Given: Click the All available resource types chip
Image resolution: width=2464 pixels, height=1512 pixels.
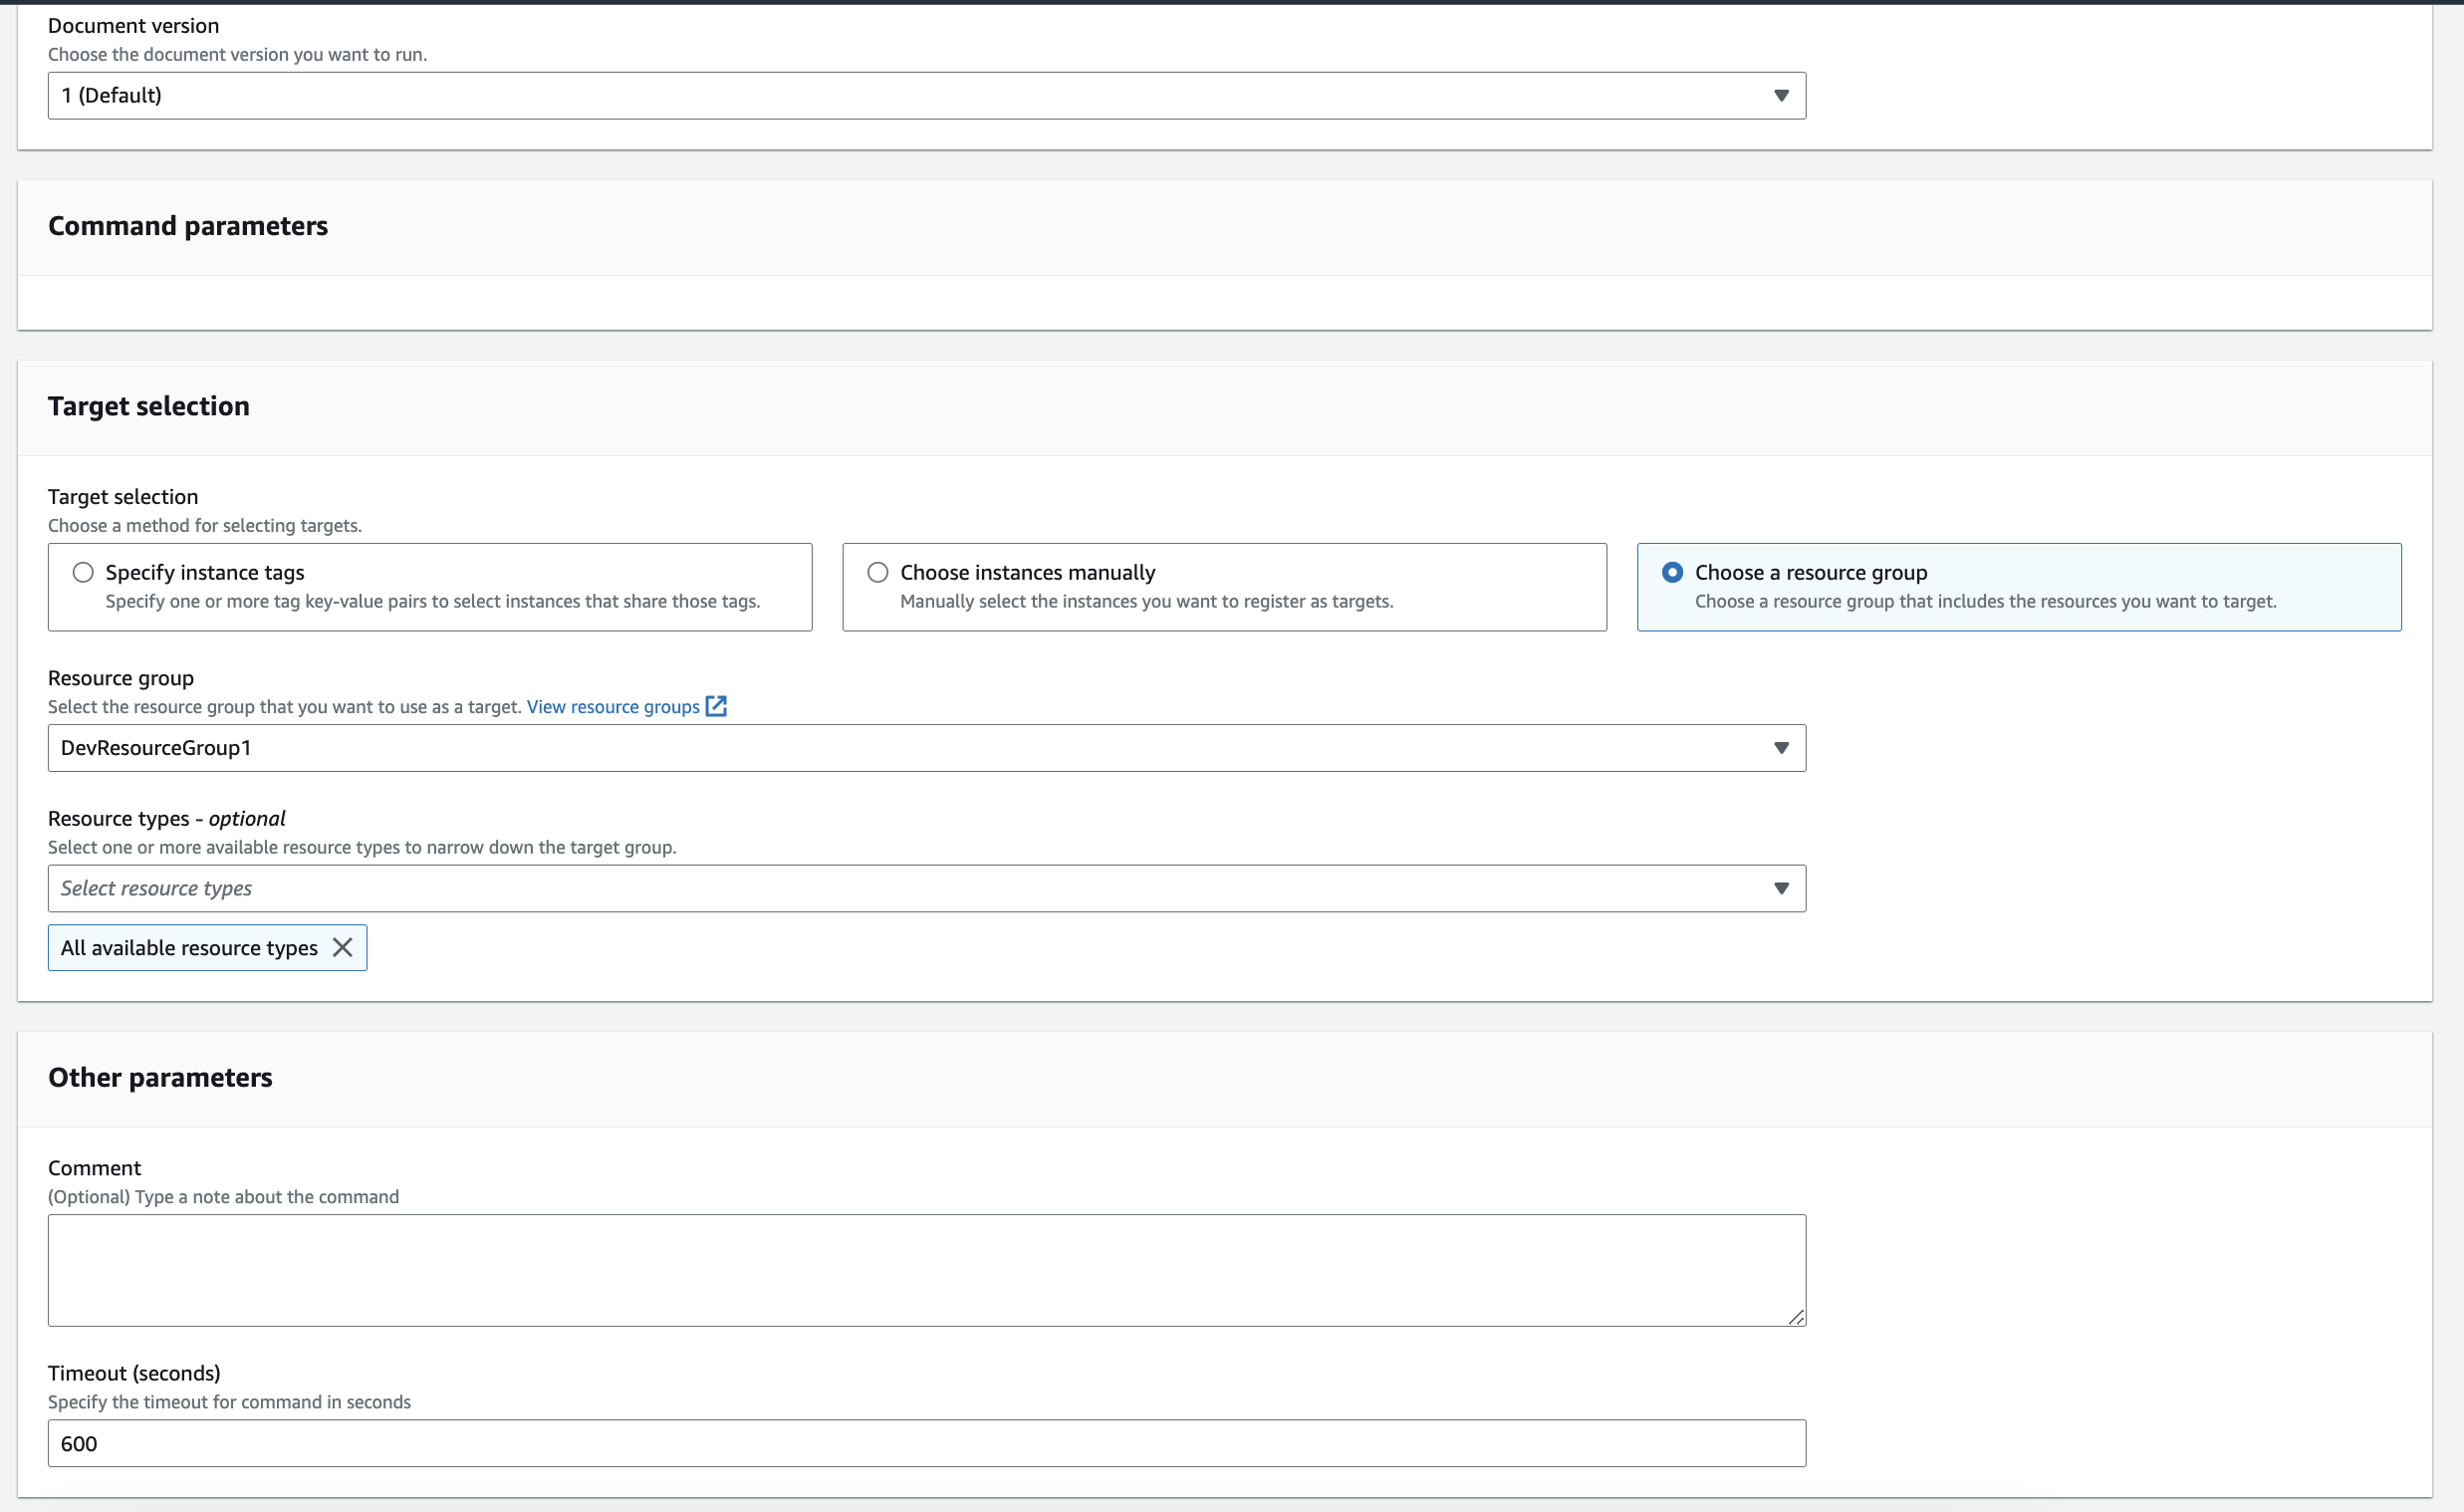Looking at the screenshot, I should [189, 948].
